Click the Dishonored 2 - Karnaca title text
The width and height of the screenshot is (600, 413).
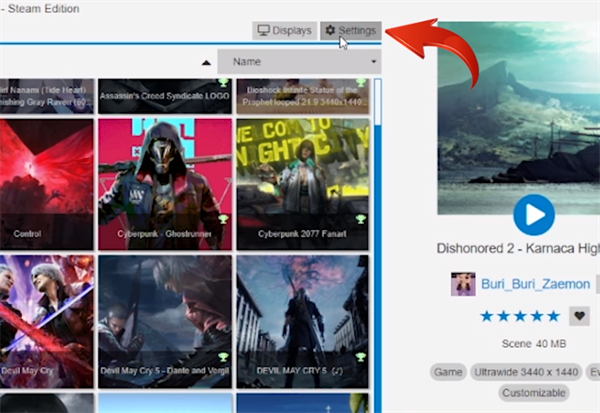click(518, 248)
